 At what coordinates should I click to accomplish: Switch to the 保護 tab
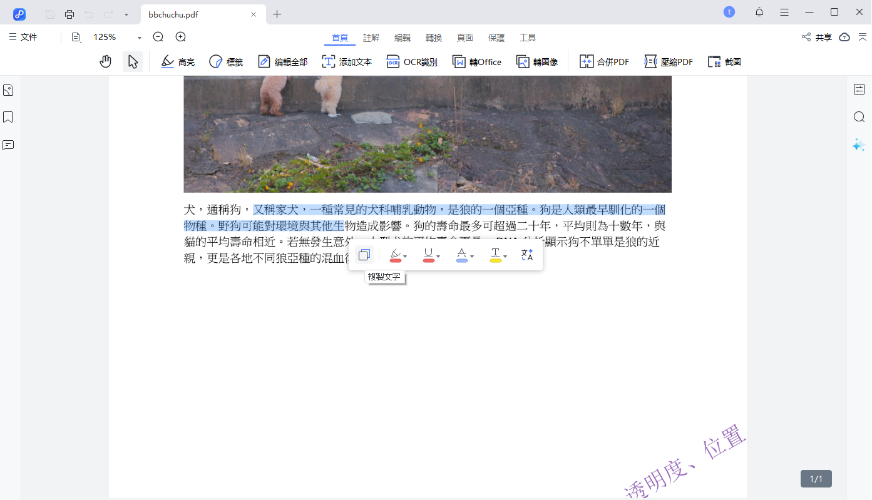(x=496, y=38)
